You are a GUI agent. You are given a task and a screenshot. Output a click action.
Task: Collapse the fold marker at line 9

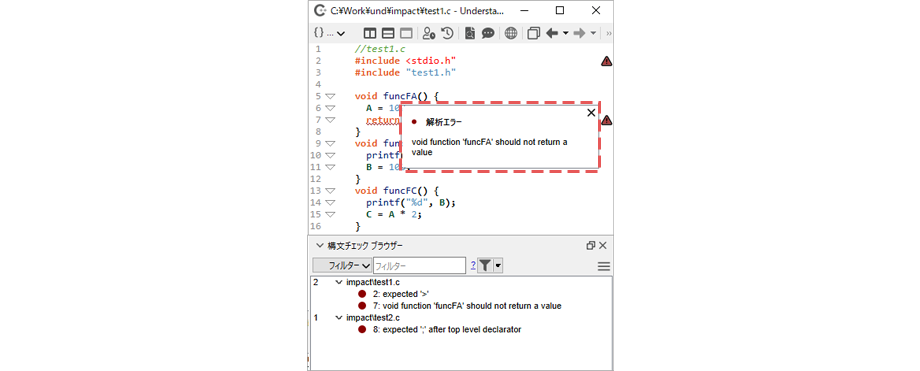tap(330, 143)
